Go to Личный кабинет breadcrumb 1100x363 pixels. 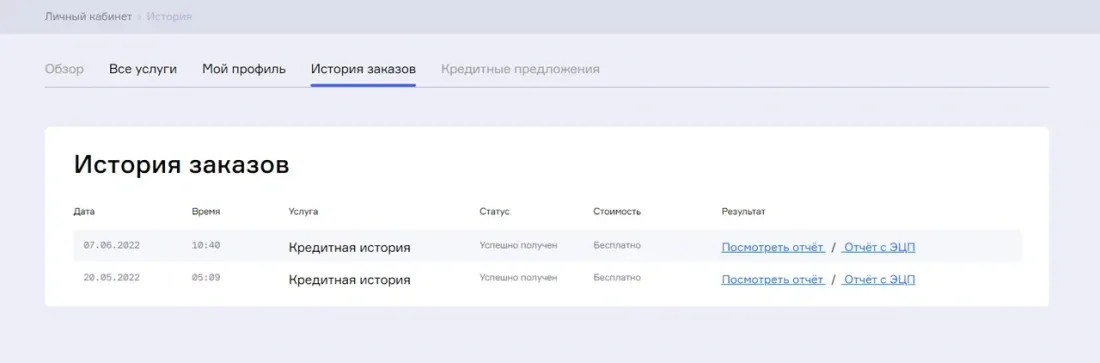(88, 16)
